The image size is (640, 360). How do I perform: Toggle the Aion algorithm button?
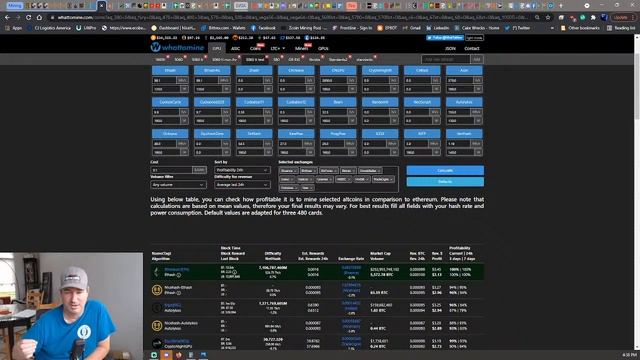click(x=464, y=70)
